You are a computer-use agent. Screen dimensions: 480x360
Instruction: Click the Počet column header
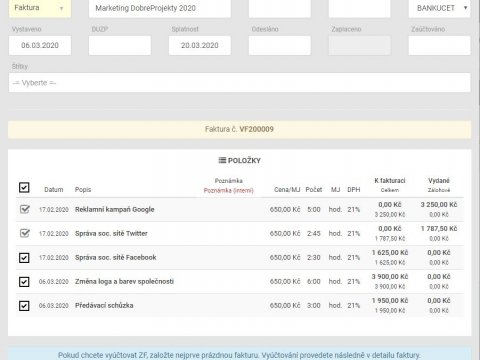pos(314,190)
